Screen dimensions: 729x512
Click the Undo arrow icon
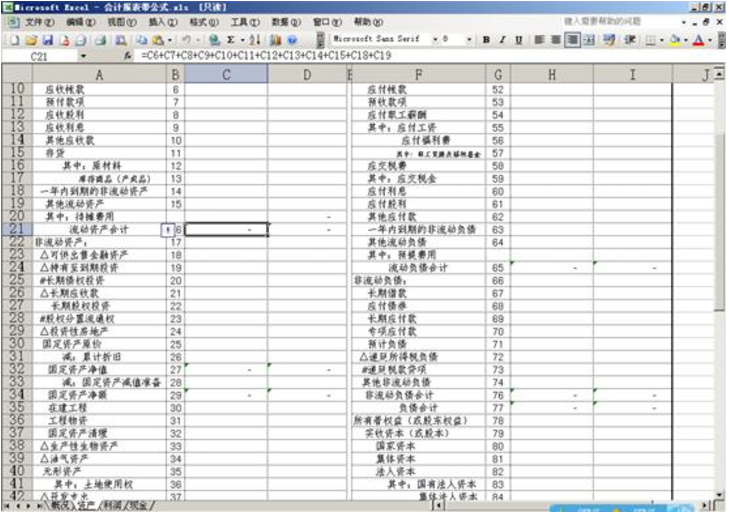pyautogui.click(x=186, y=40)
